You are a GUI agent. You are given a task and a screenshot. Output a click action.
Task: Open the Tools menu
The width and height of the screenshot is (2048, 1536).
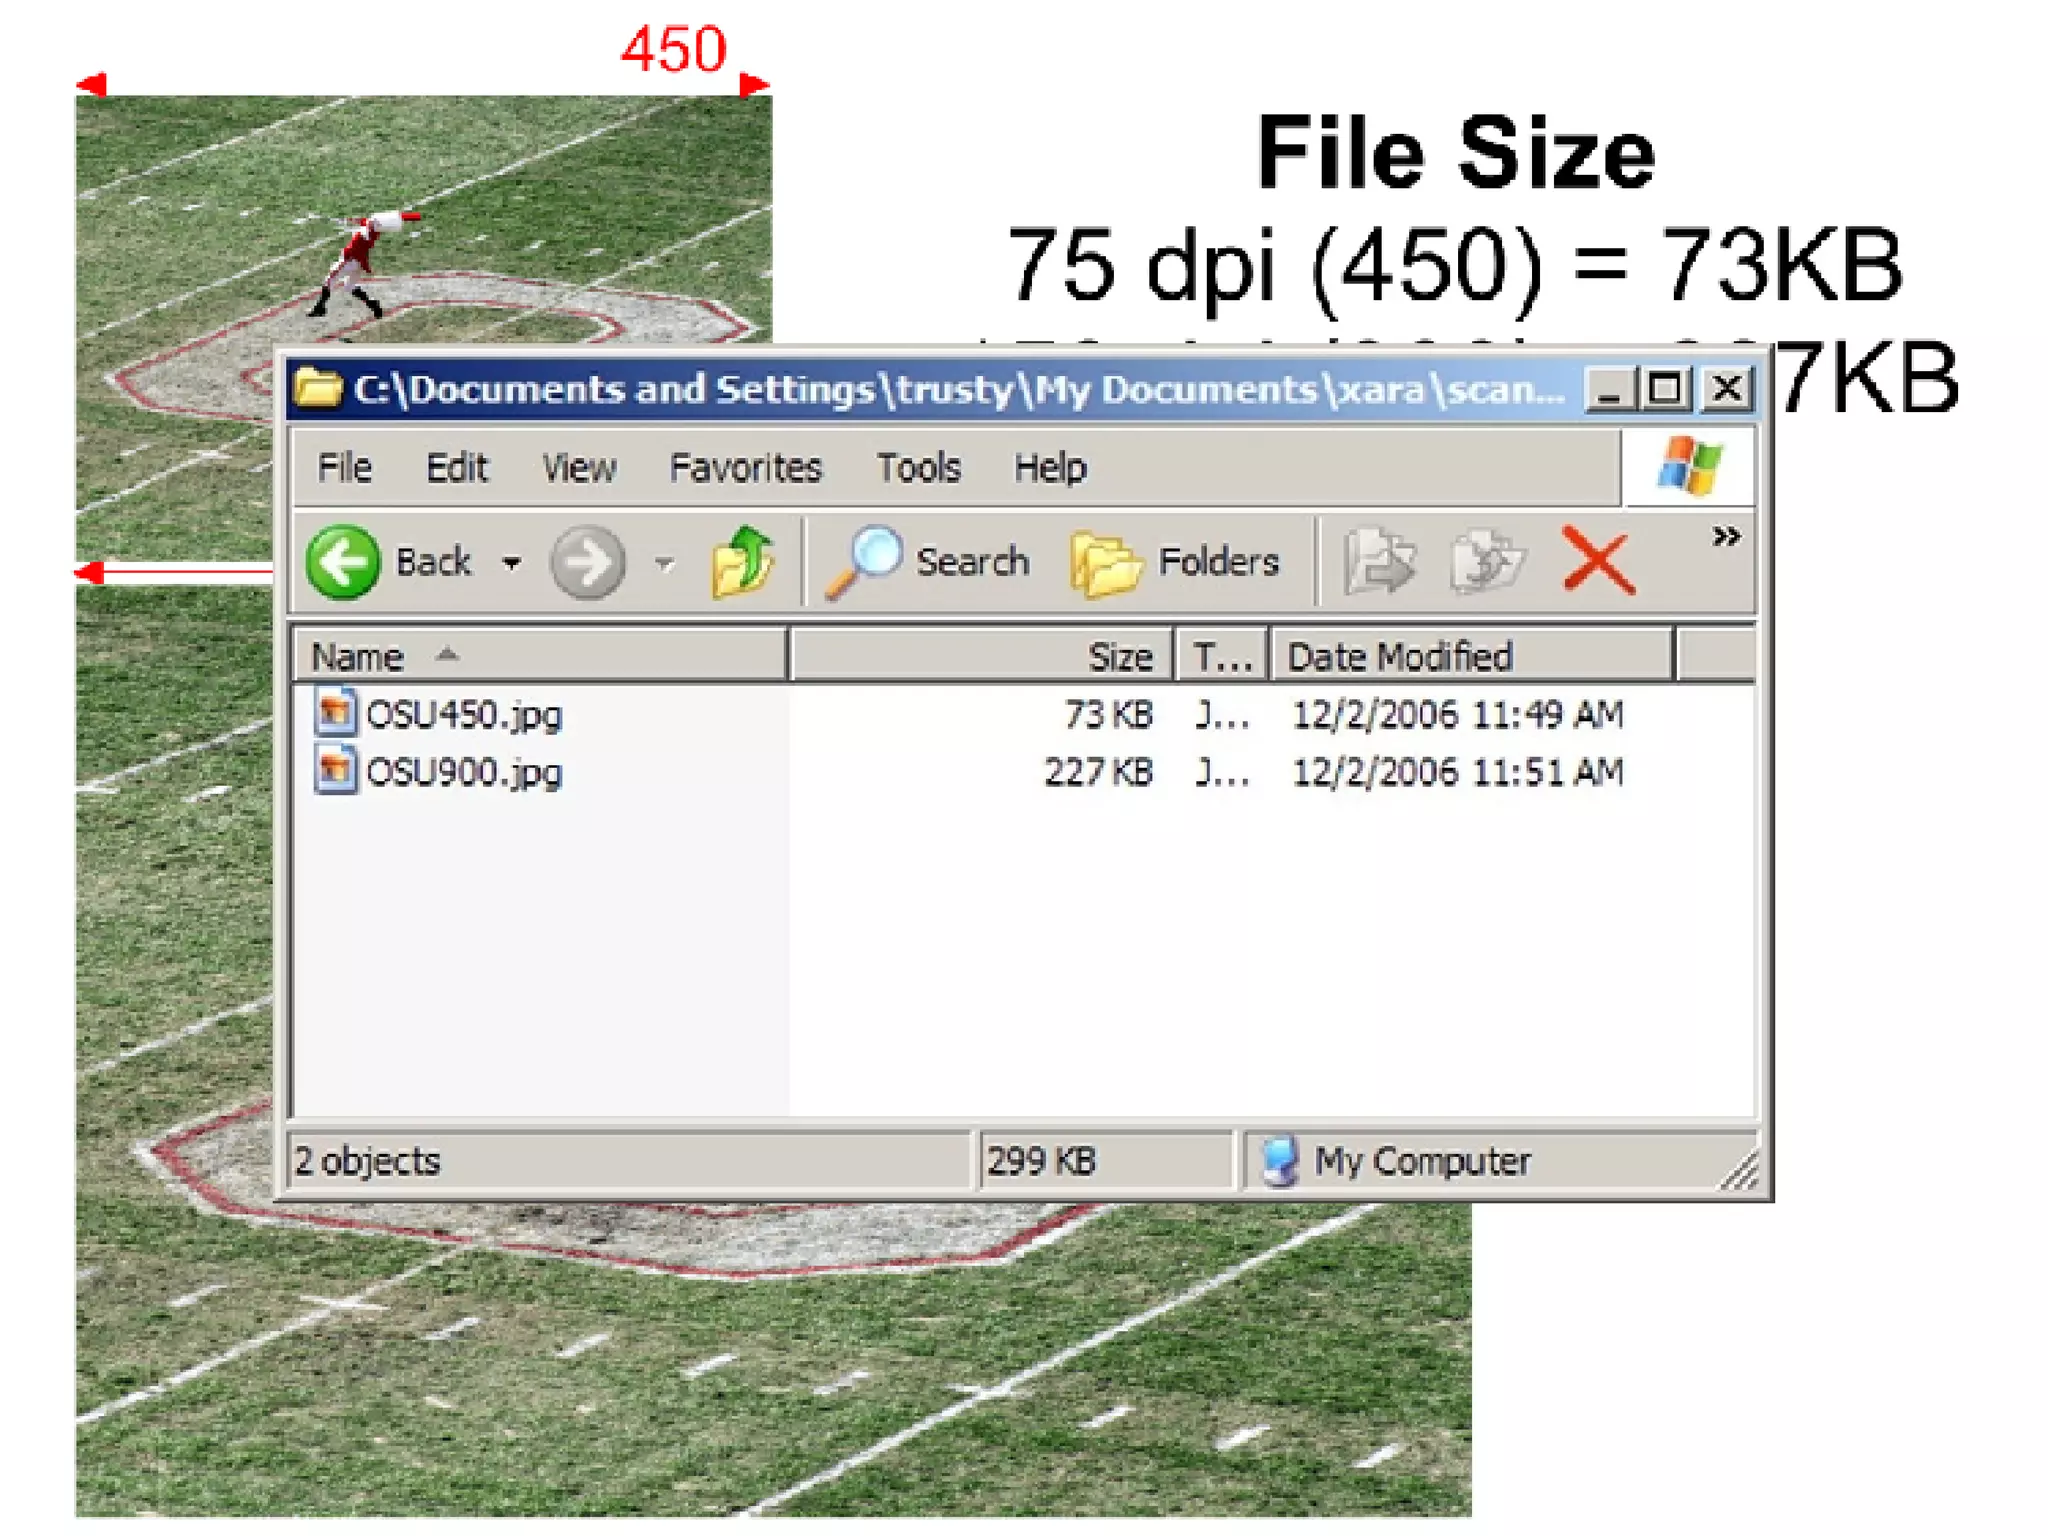[918, 468]
